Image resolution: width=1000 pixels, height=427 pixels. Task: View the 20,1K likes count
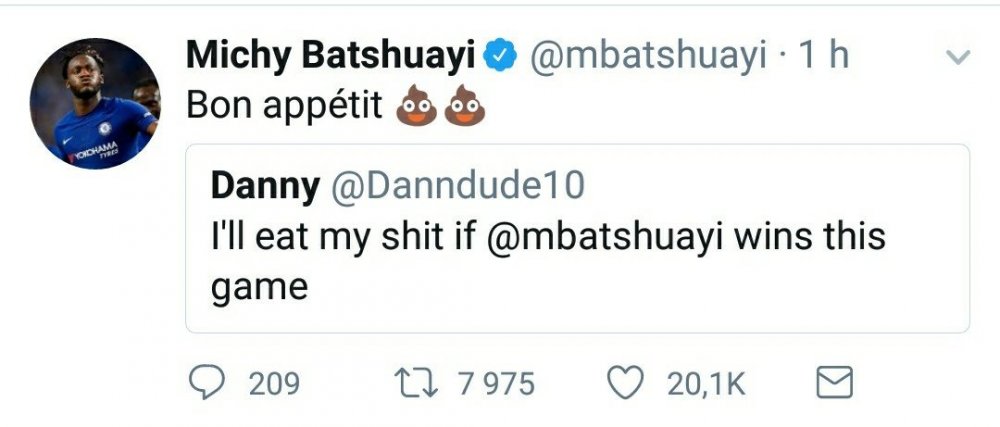click(x=706, y=384)
